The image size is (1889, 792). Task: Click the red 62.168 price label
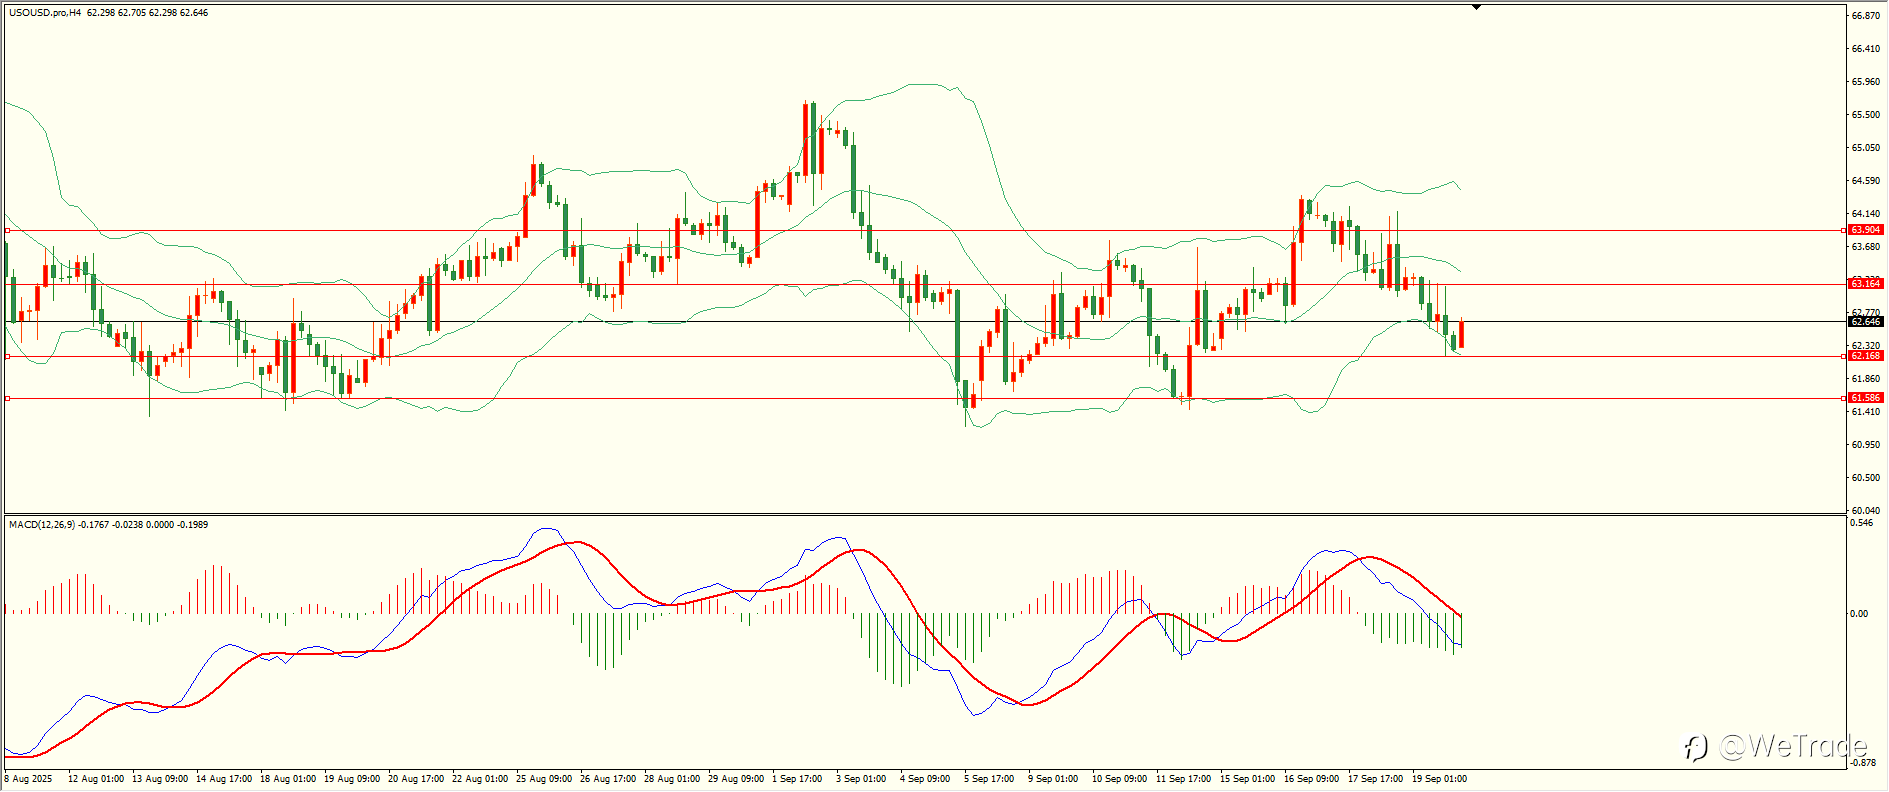(x=1865, y=356)
